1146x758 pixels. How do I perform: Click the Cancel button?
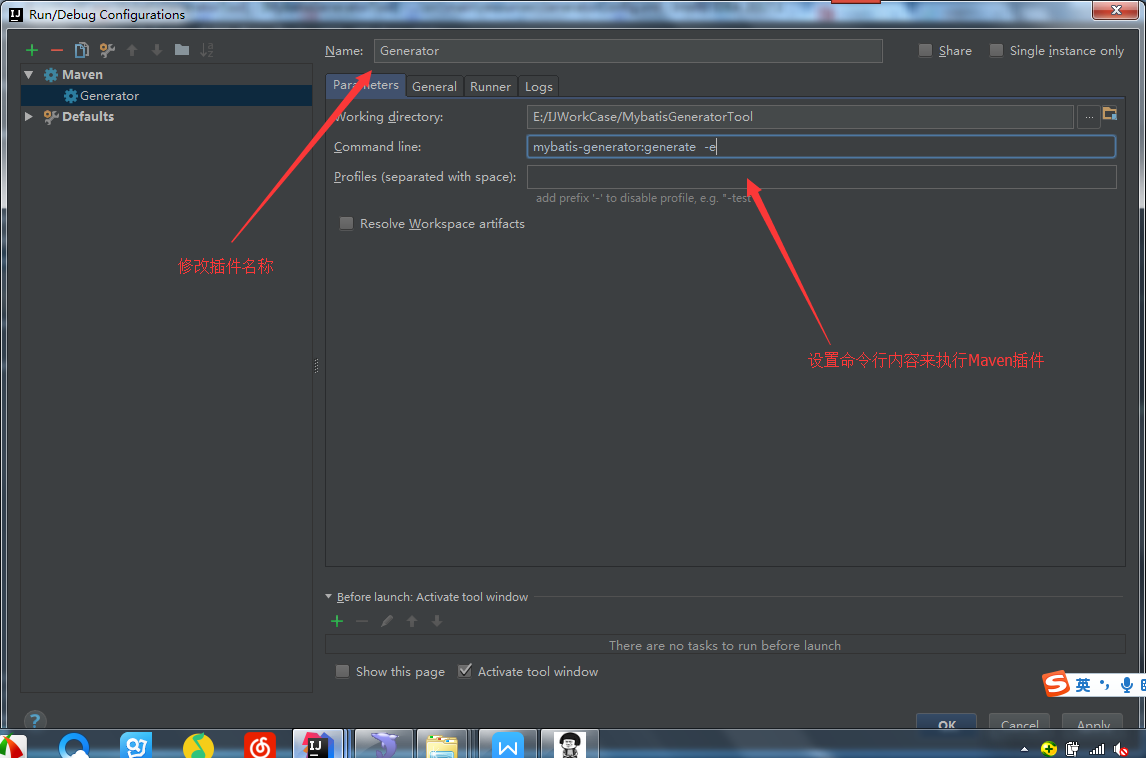pyautogui.click(x=1020, y=721)
